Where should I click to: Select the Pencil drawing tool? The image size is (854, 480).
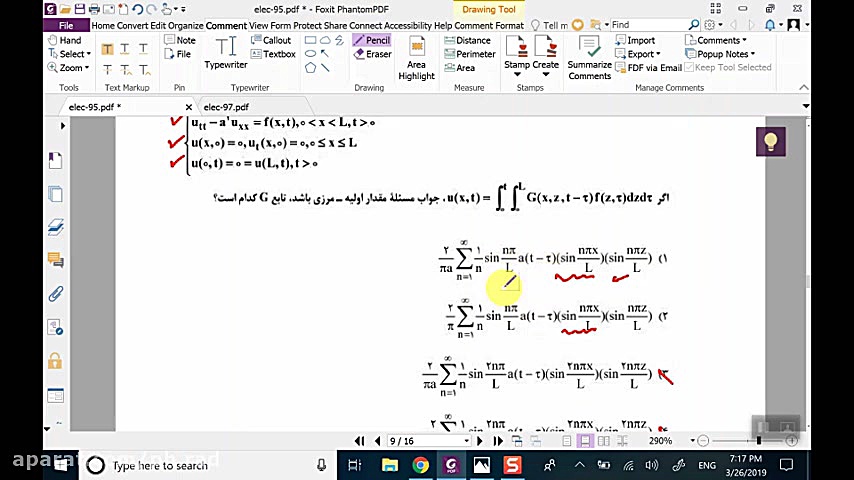(371, 40)
